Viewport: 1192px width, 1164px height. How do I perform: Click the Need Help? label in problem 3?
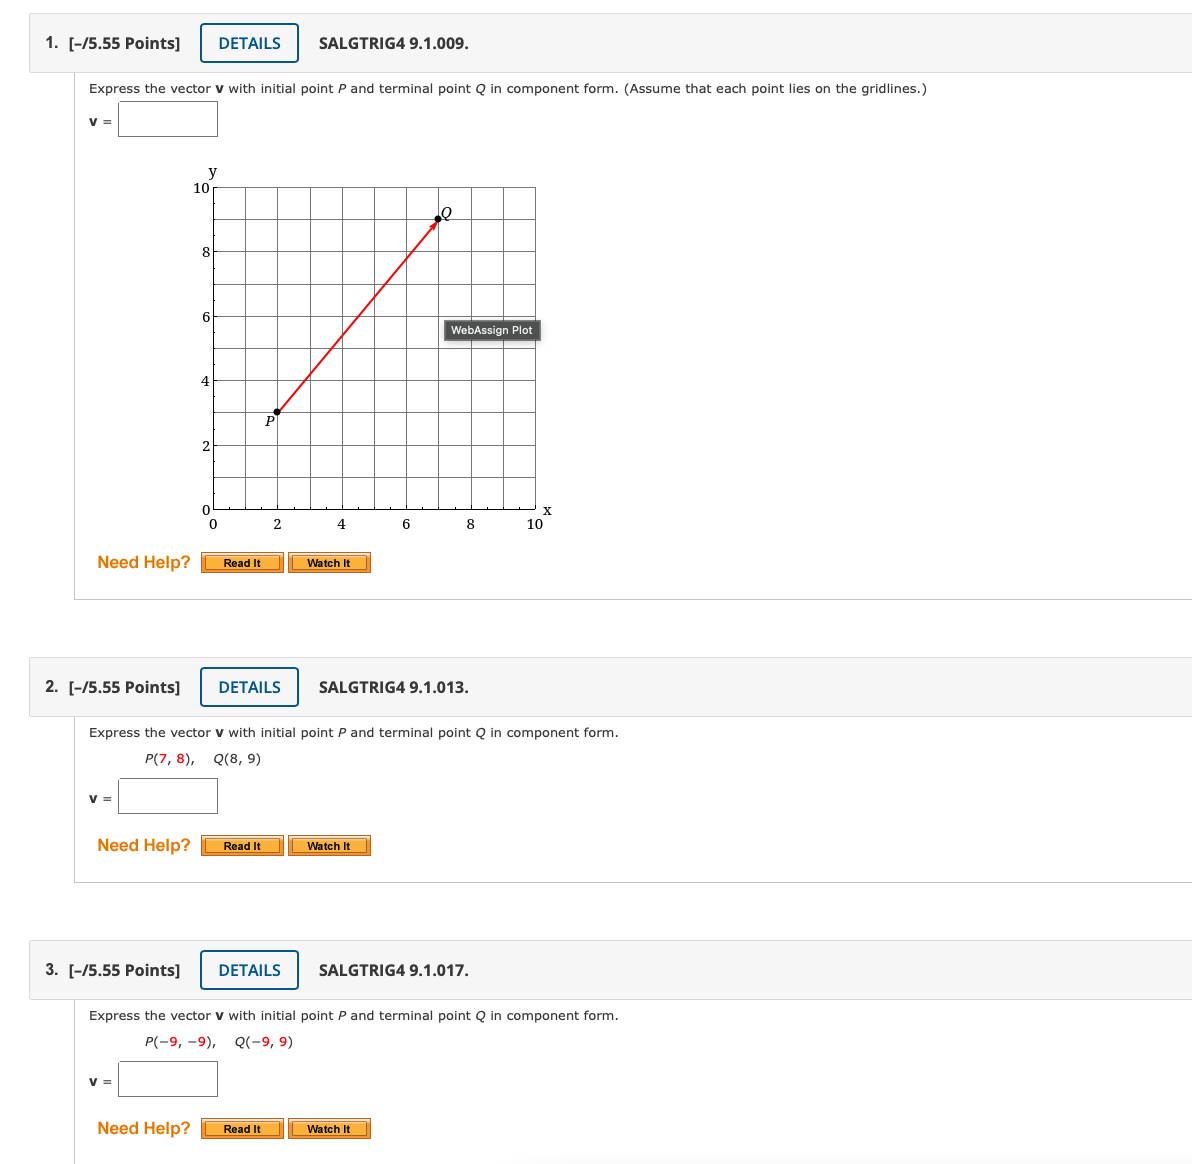click(143, 1128)
